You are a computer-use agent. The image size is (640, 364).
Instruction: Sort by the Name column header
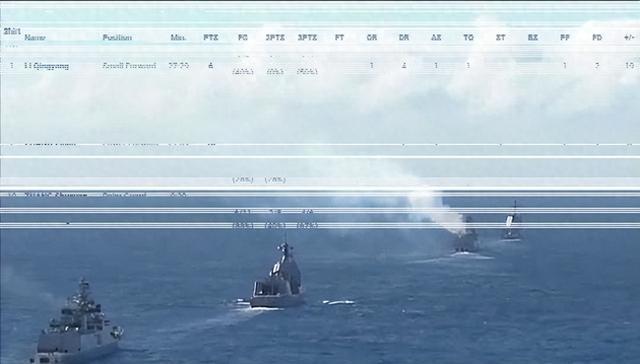35,38
